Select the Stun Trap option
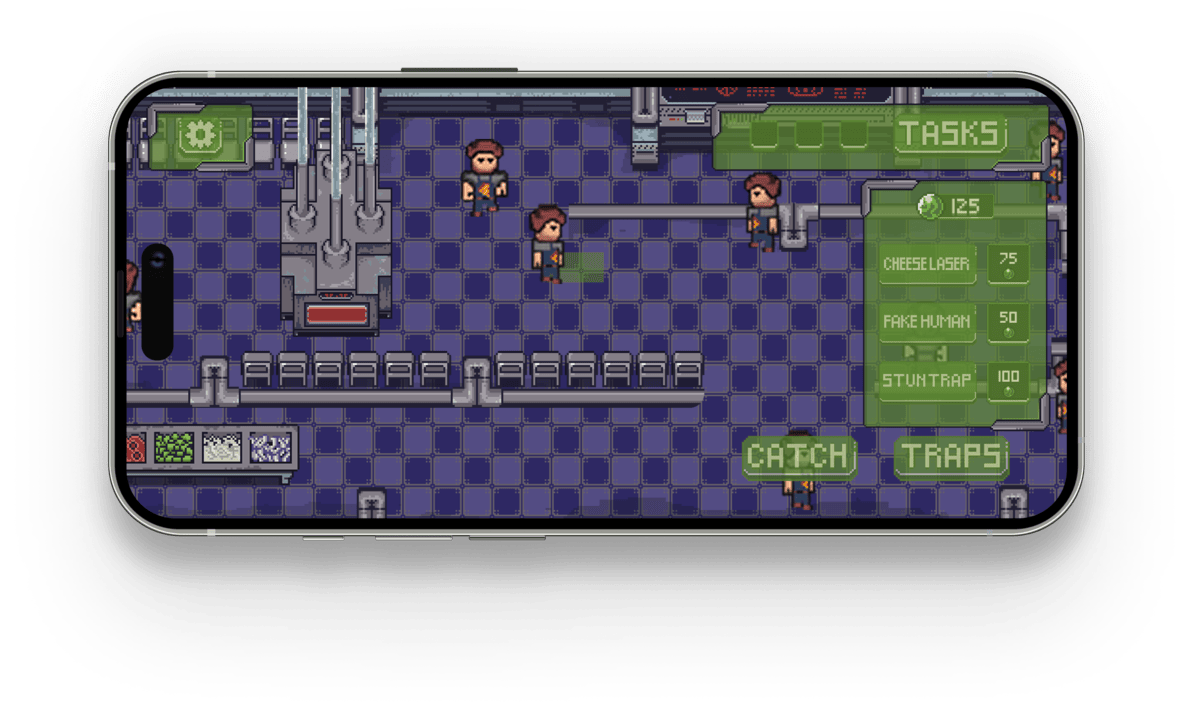The image size is (1193, 720). click(x=927, y=380)
